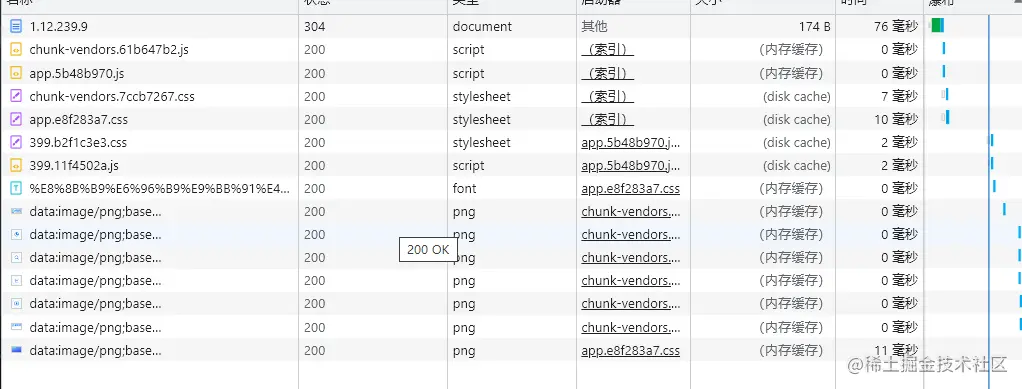
Task: Open the (索引) initiator link in app.e8f283a7.css row
Action: 607,120
